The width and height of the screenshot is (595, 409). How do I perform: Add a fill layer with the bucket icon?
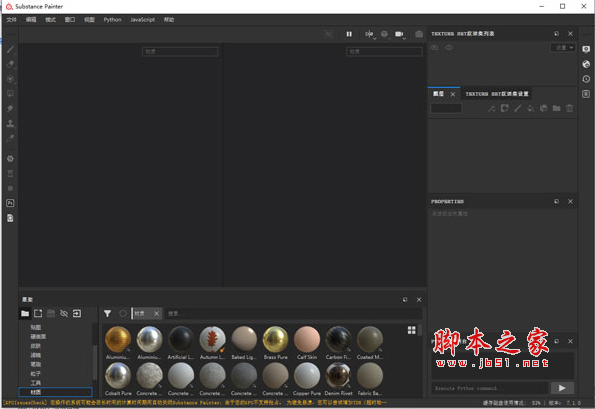tap(530, 109)
